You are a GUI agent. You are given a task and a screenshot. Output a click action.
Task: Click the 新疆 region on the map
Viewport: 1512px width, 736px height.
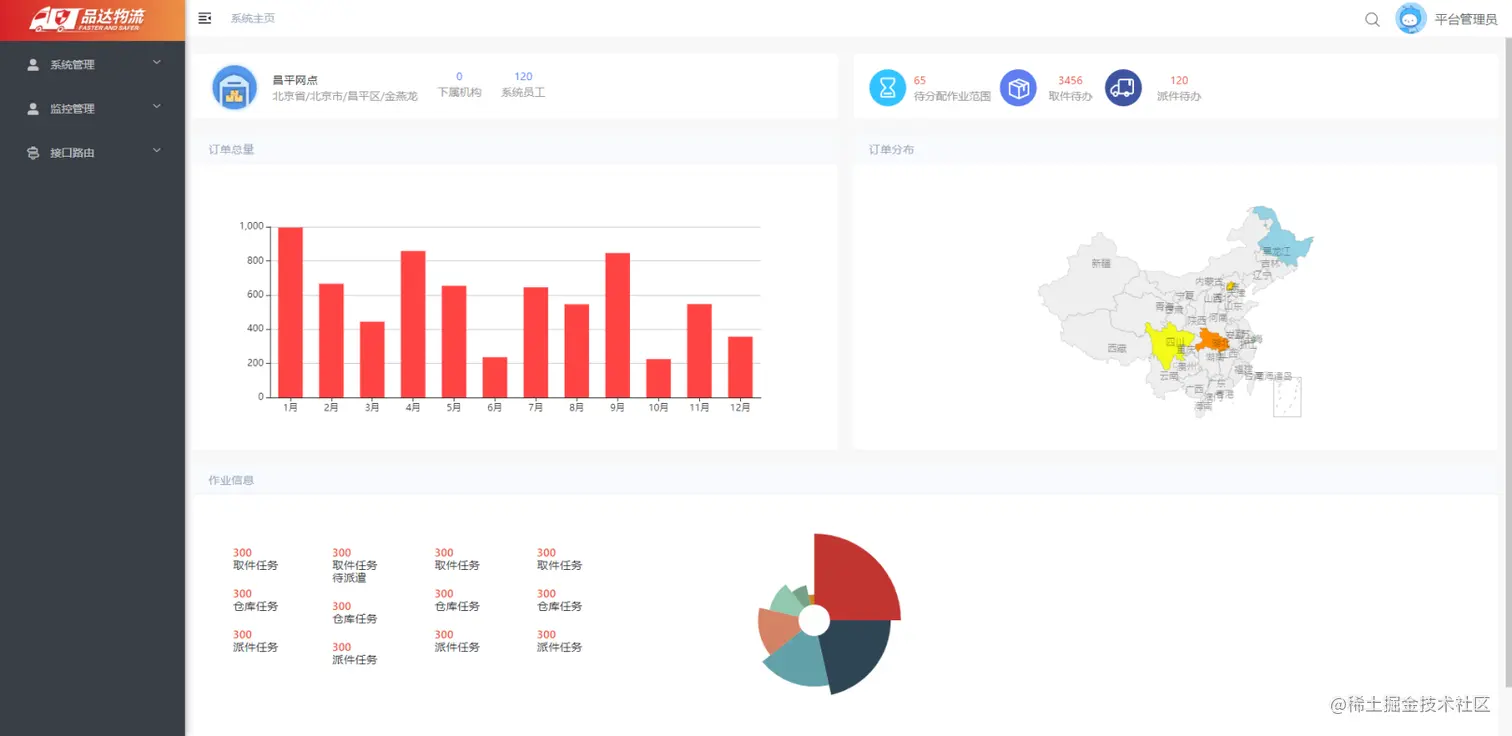click(x=1092, y=273)
